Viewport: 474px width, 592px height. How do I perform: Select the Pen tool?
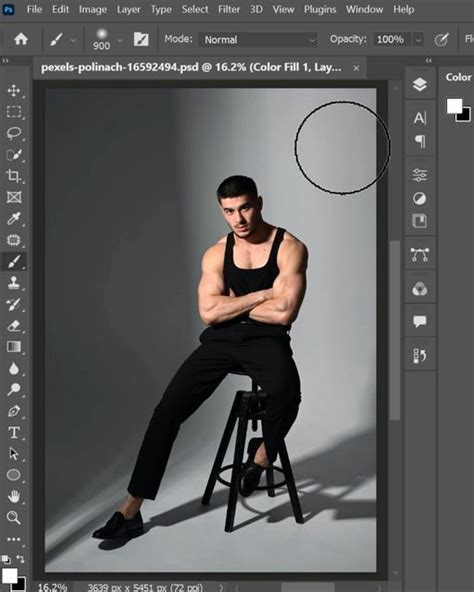click(x=14, y=411)
